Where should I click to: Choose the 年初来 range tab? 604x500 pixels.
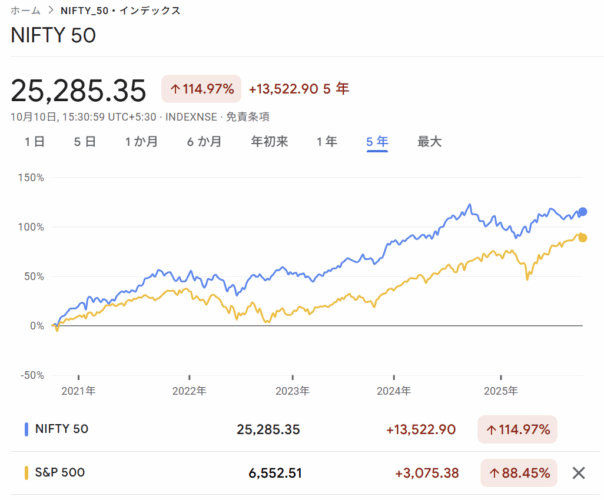(269, 142)
